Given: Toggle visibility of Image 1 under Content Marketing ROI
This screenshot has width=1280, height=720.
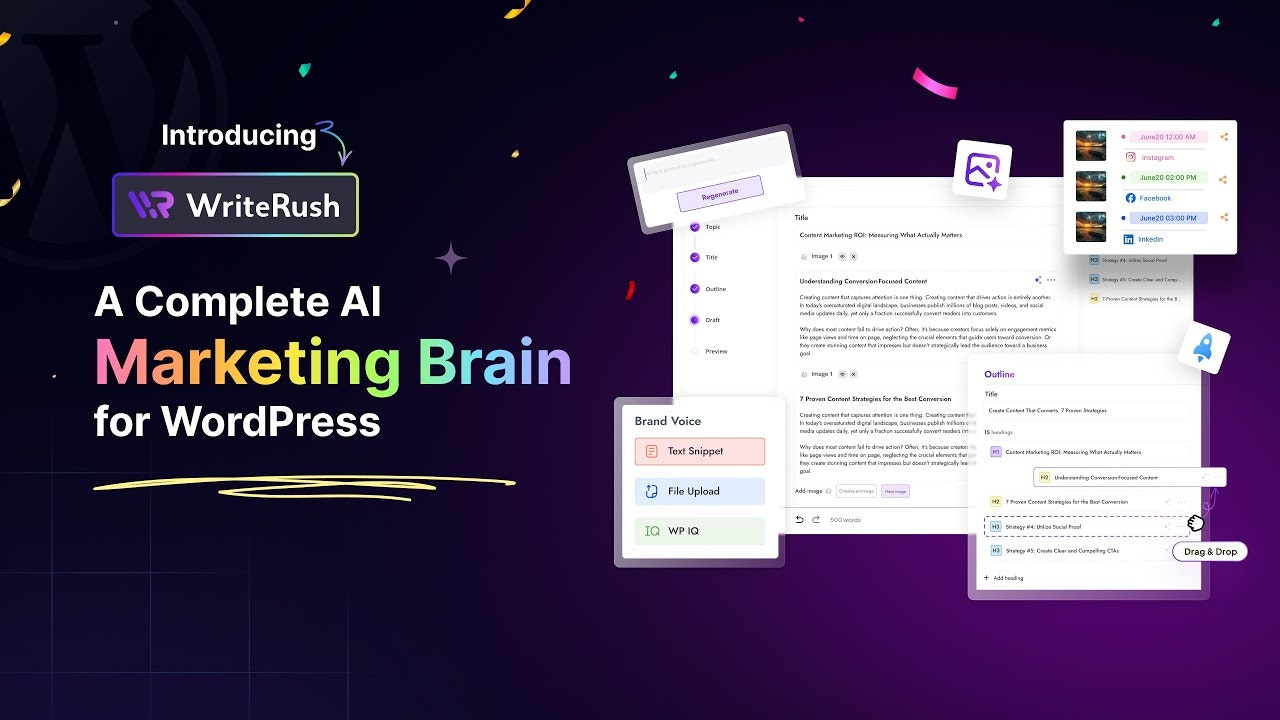Looking at the screenshot, I should (842, 257).
